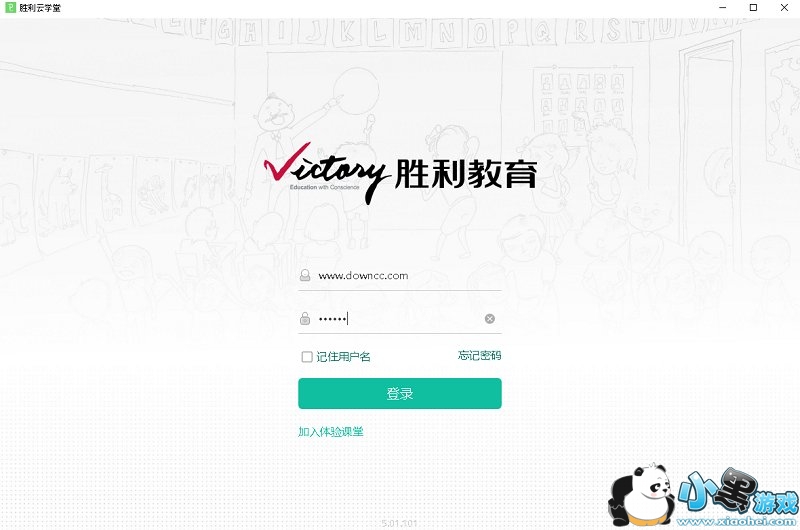Viewport: 800px width, 530px height.
Task: Open the 加入体验课堂 link
Action: [x=331, y=432]
